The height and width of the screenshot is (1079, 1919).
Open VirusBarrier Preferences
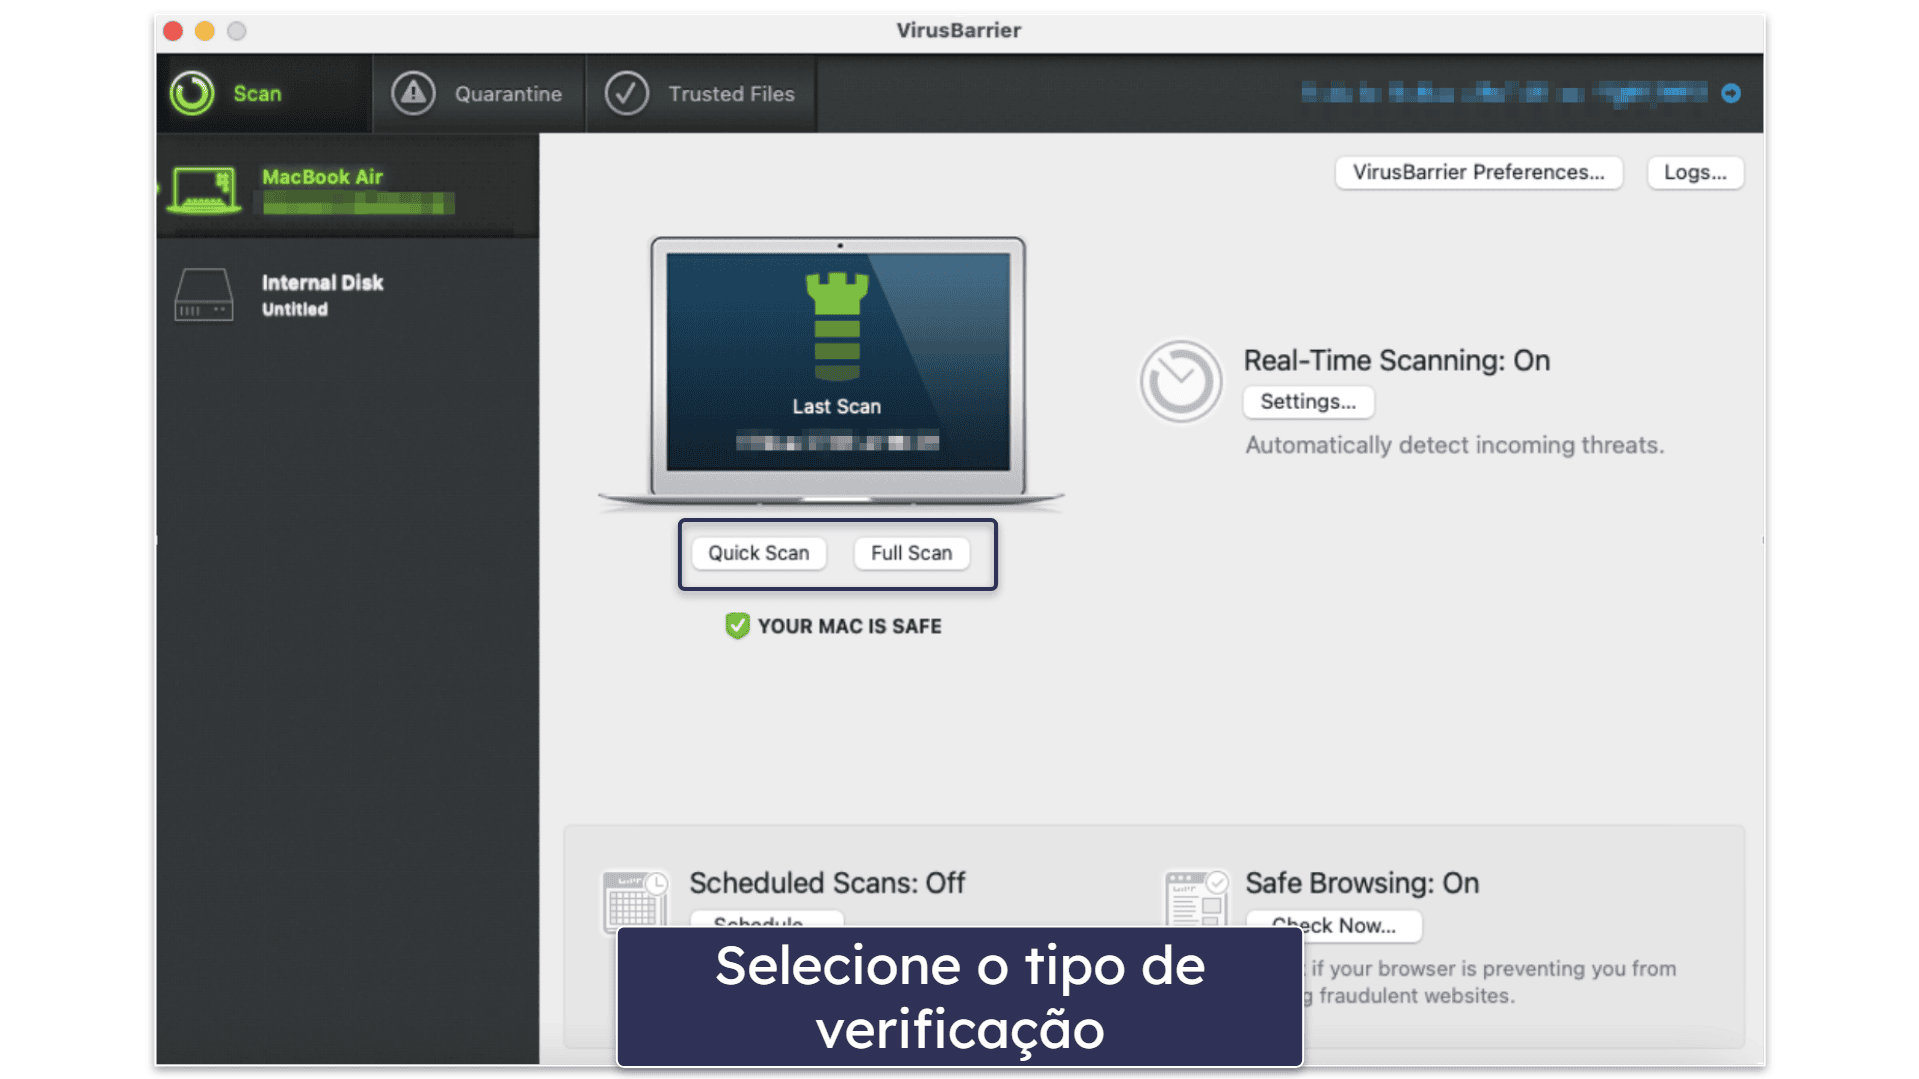(x=1478, y=172)
